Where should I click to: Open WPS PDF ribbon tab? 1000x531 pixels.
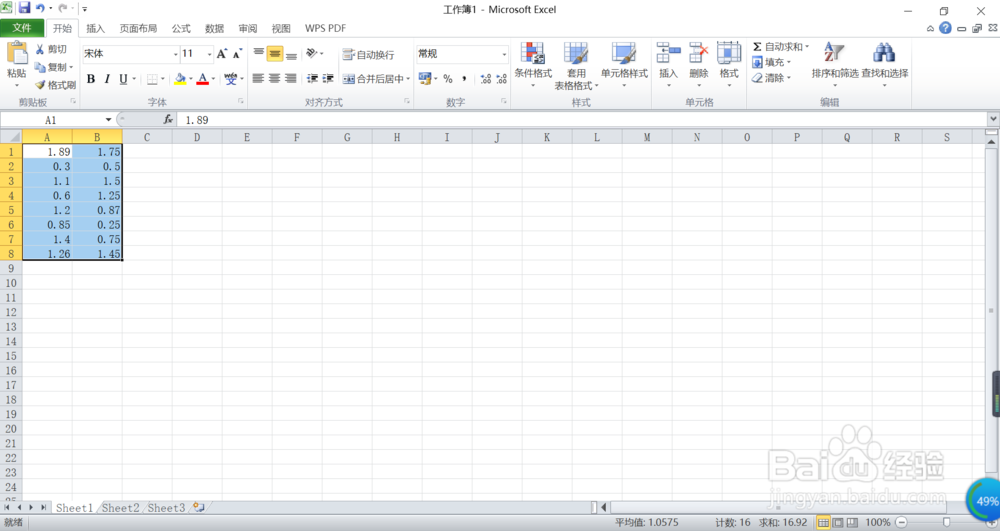pyautogui.click(x=325, y=28)
